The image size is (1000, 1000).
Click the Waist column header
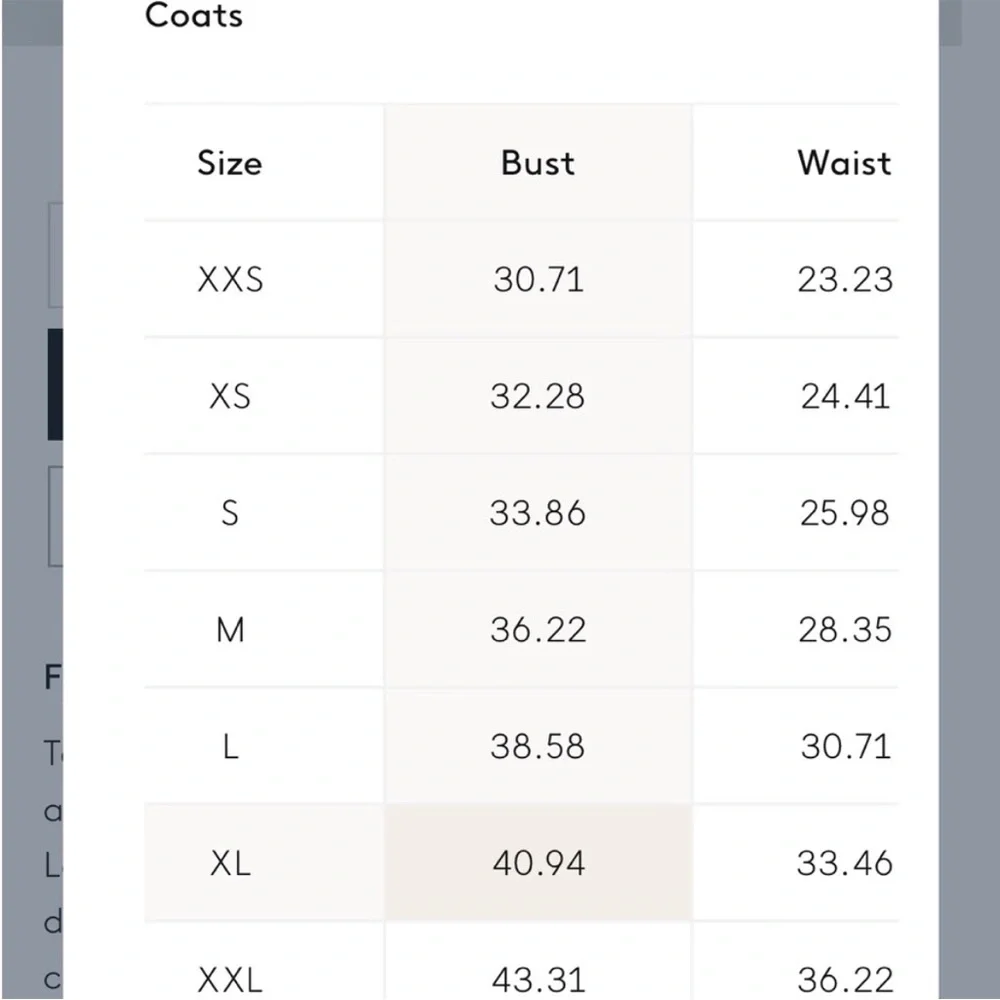843,163
